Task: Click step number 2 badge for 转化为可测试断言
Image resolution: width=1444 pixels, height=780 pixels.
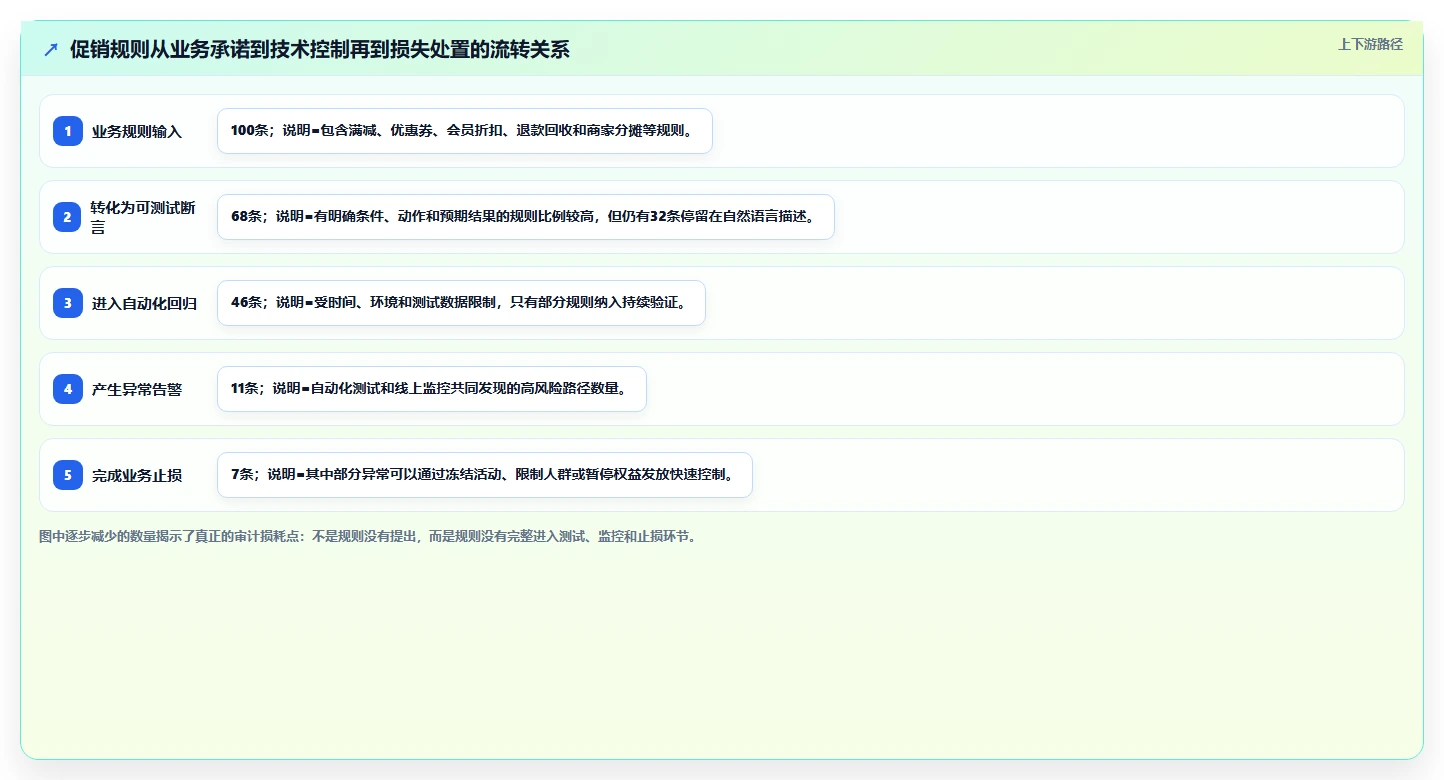Action: click(x=68, y=217)
